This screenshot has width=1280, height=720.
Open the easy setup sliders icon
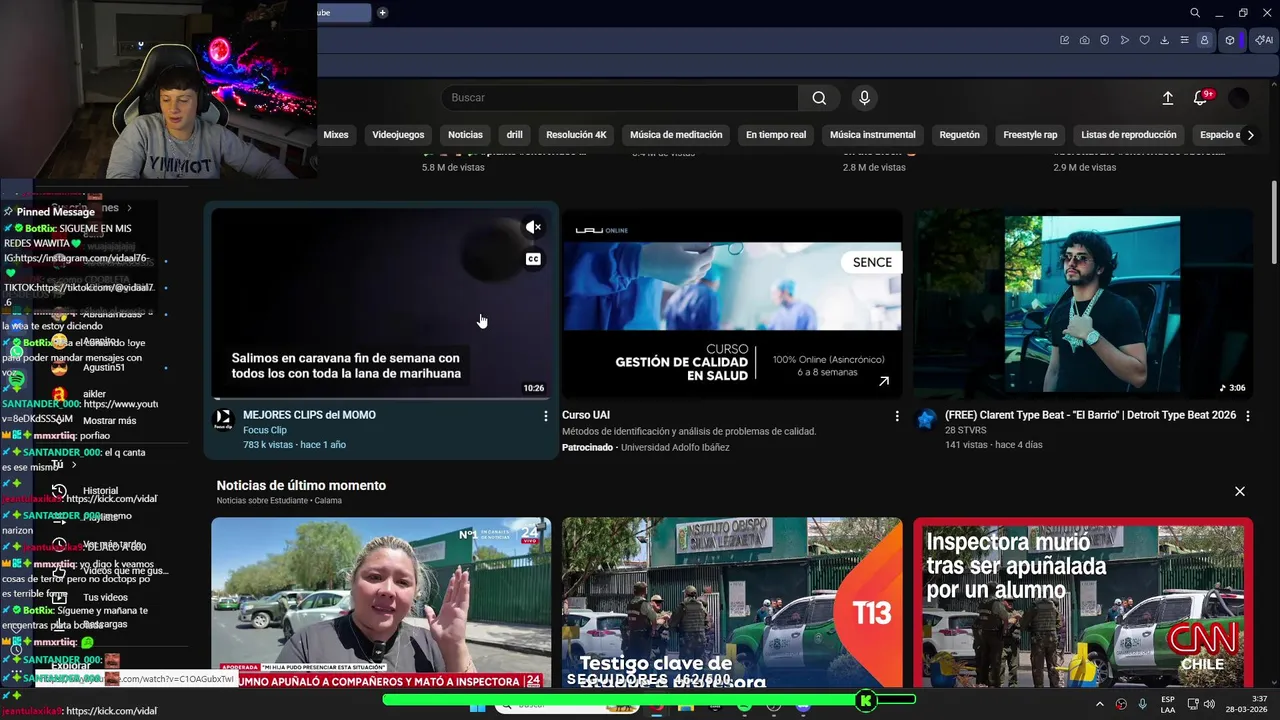pyautogui.click(x=1185, y=40)
